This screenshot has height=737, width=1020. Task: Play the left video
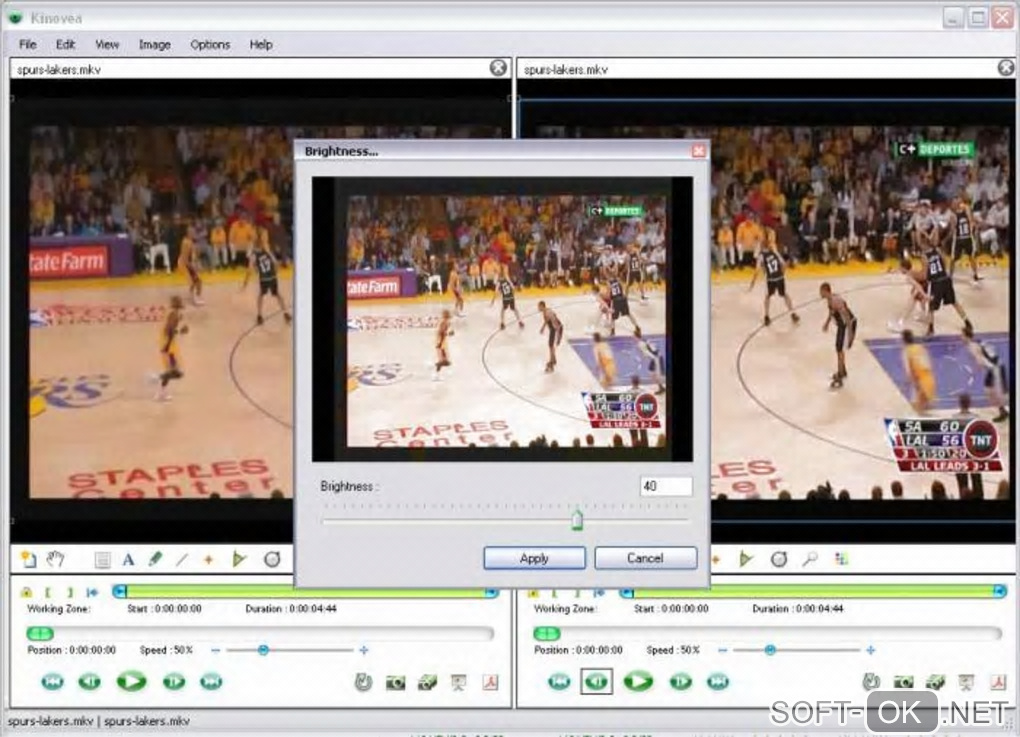coord(131,682)
